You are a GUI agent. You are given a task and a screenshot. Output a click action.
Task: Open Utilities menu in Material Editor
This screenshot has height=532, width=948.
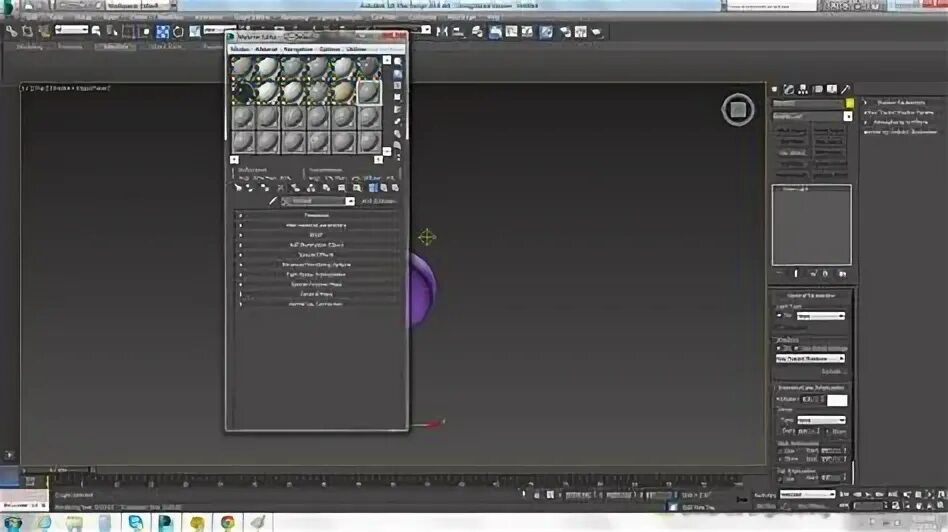[356, 49]
